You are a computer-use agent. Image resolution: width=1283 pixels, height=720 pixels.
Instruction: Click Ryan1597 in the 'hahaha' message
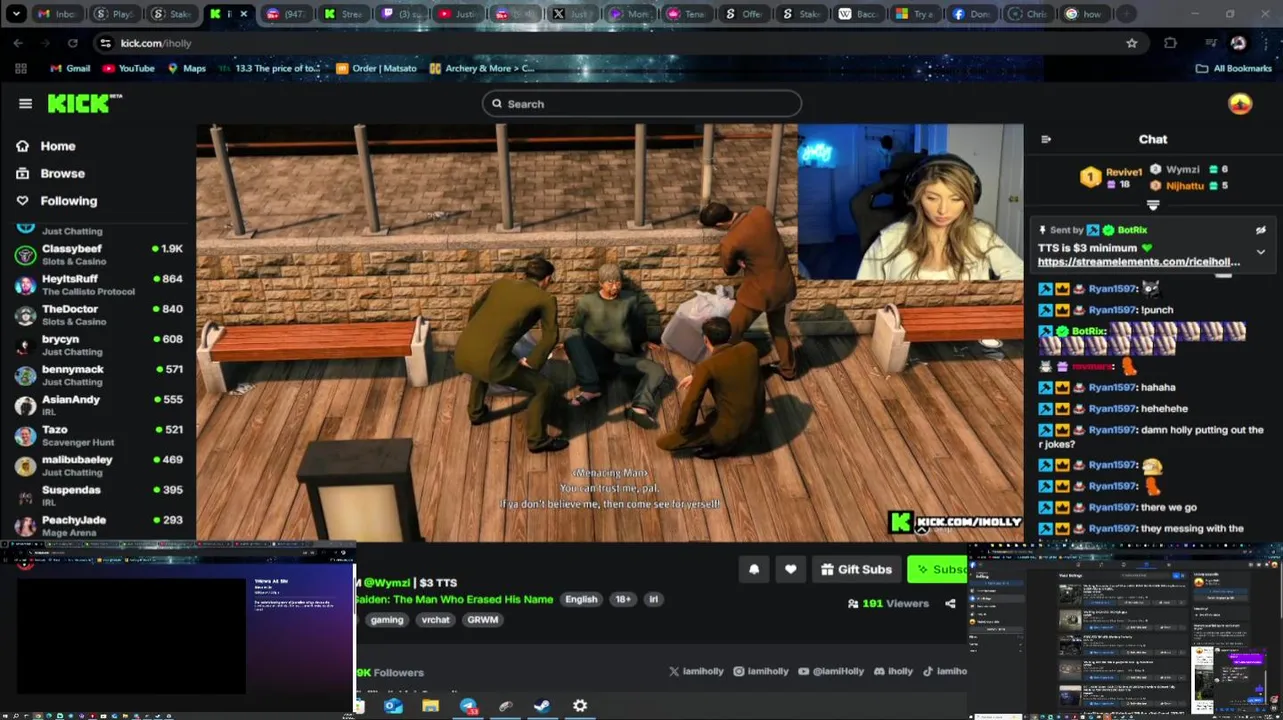point(1112,387)
